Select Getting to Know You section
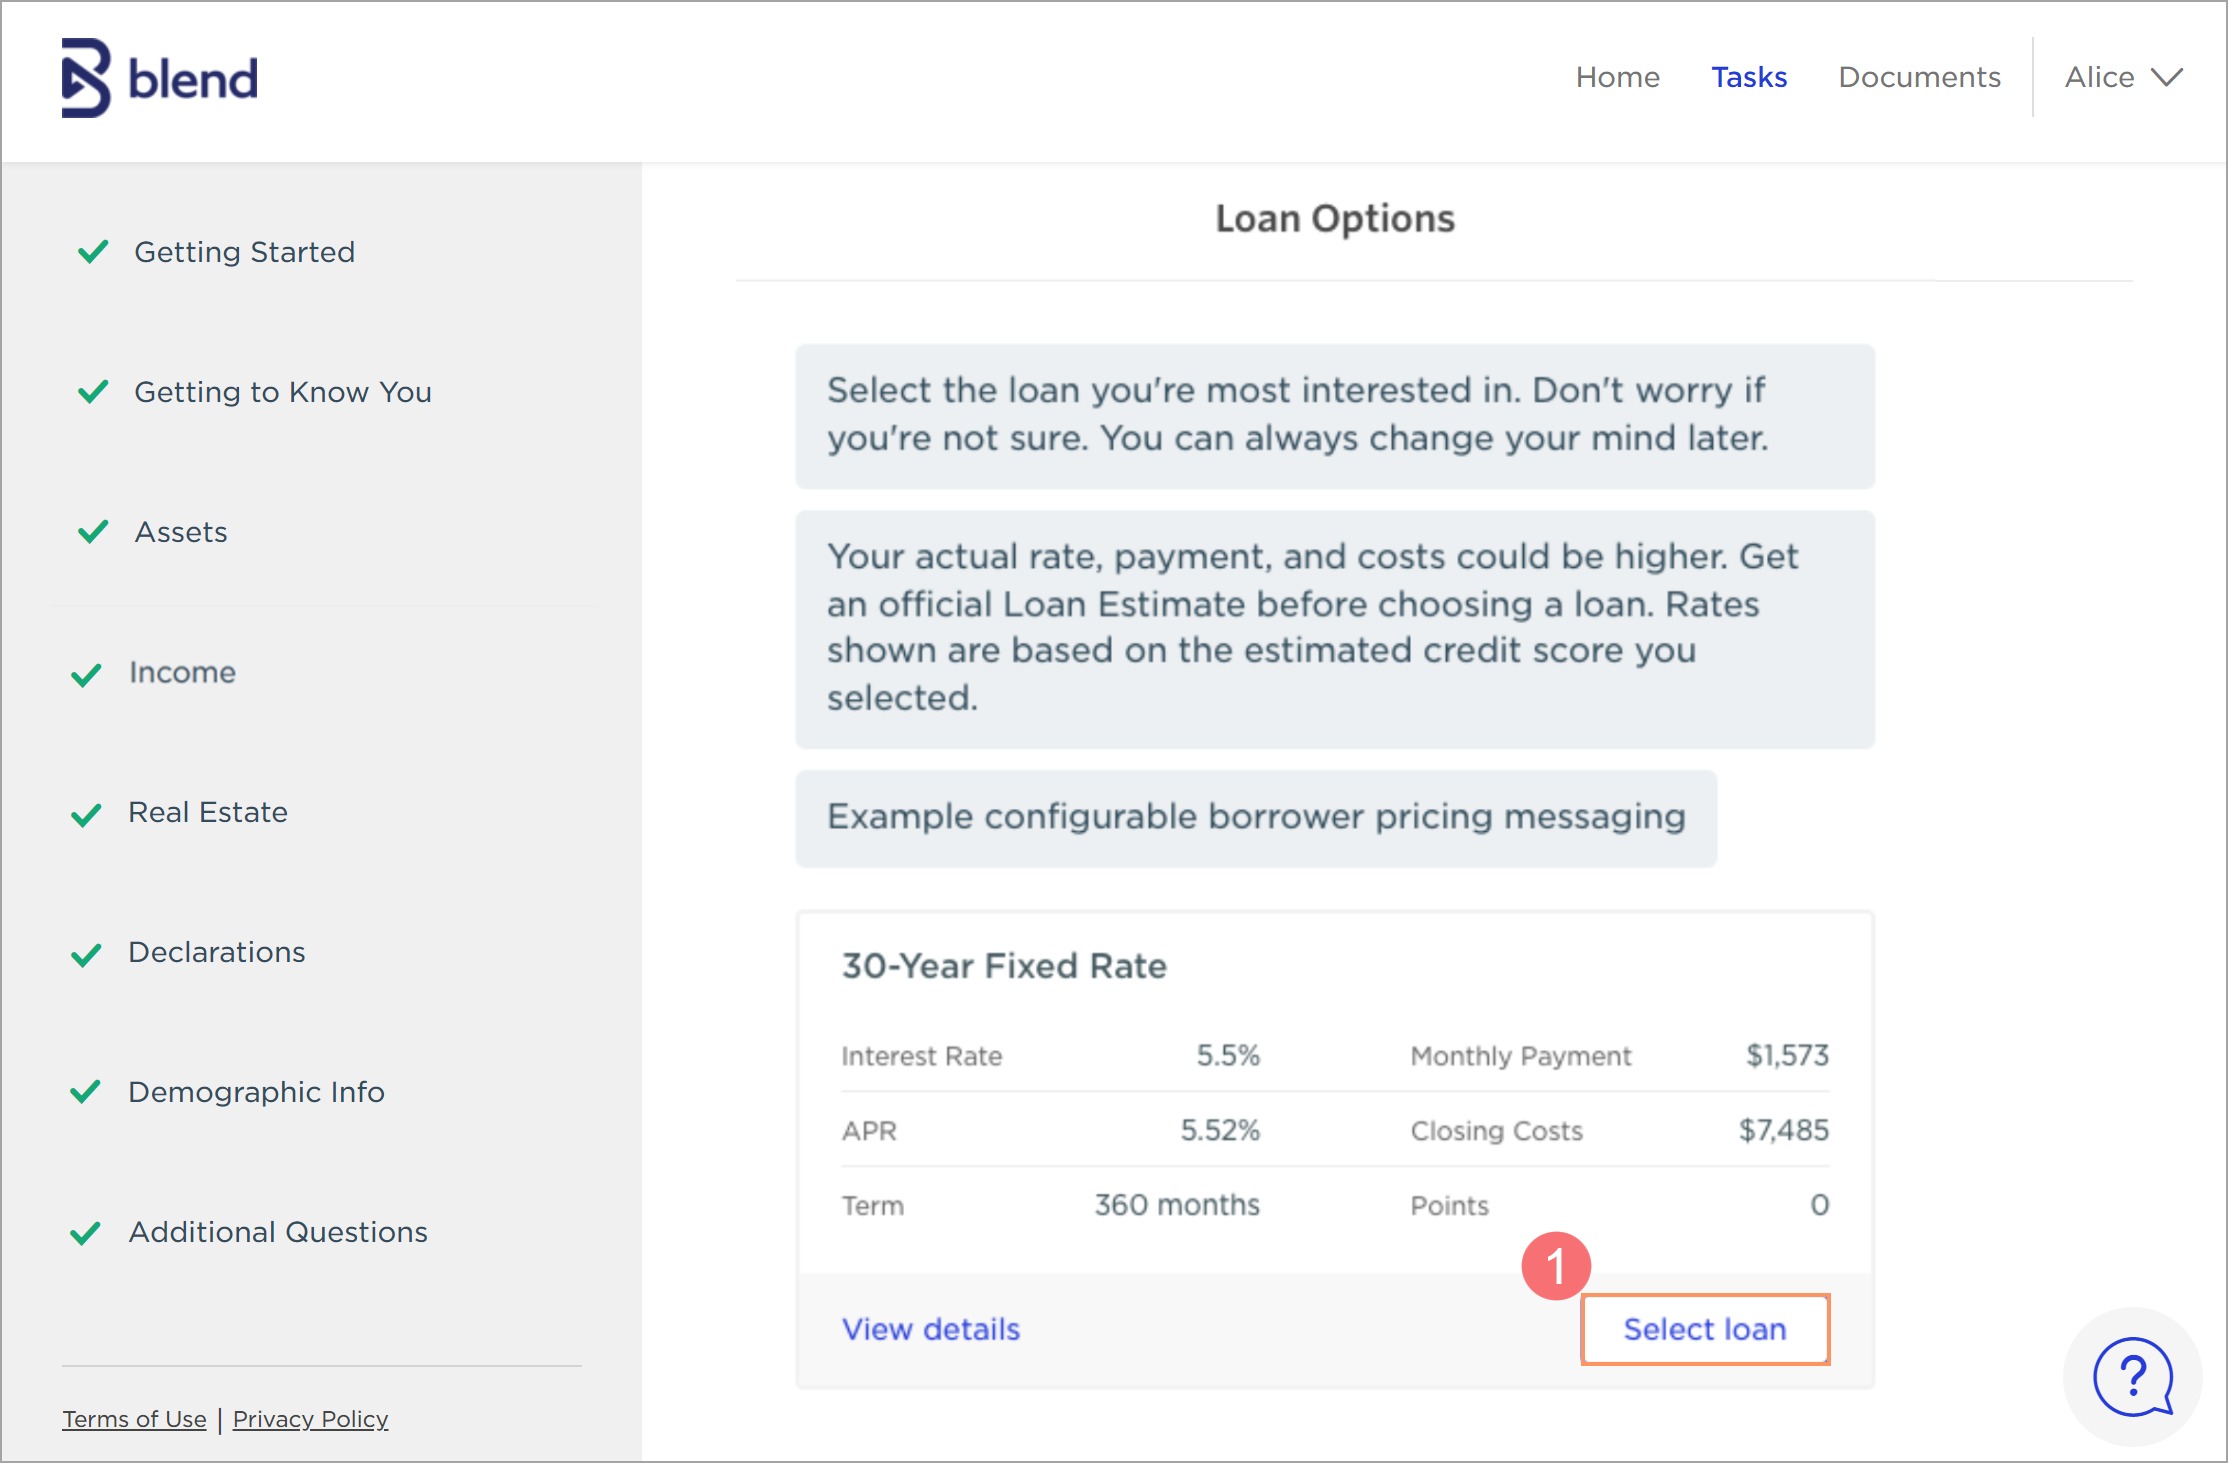Viewport: 2228px width, 1463px height. pyautogui.click(x=282, y=392)
